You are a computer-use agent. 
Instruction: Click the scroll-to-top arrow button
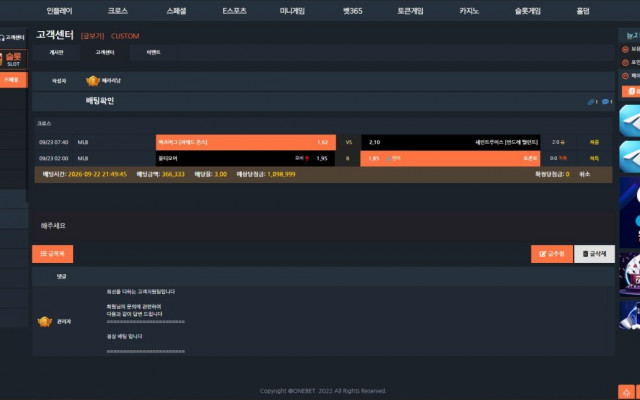click(626, 392)
